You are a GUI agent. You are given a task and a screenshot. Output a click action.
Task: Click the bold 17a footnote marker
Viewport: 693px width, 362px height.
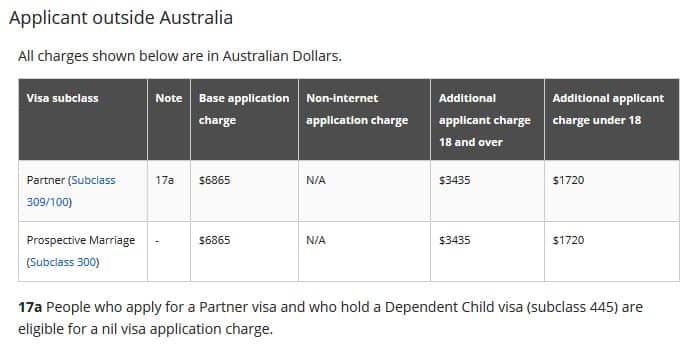[x=30, y=307]
